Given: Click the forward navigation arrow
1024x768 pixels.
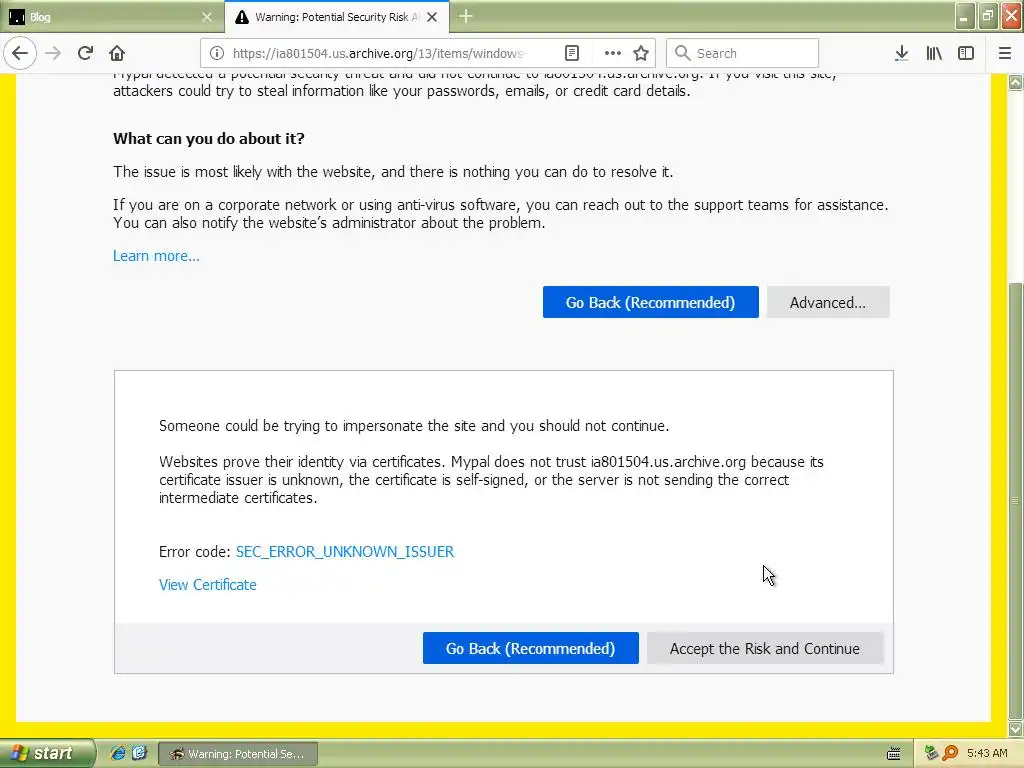Looking at the screenshot, I should [53, 53].
